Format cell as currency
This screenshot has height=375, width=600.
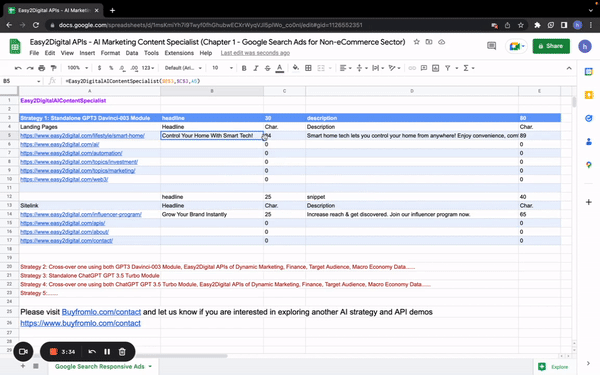(99, 68)
